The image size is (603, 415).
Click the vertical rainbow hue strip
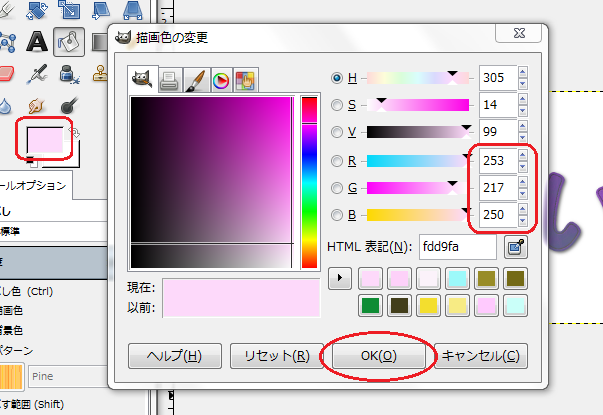(x=309, y=182)
